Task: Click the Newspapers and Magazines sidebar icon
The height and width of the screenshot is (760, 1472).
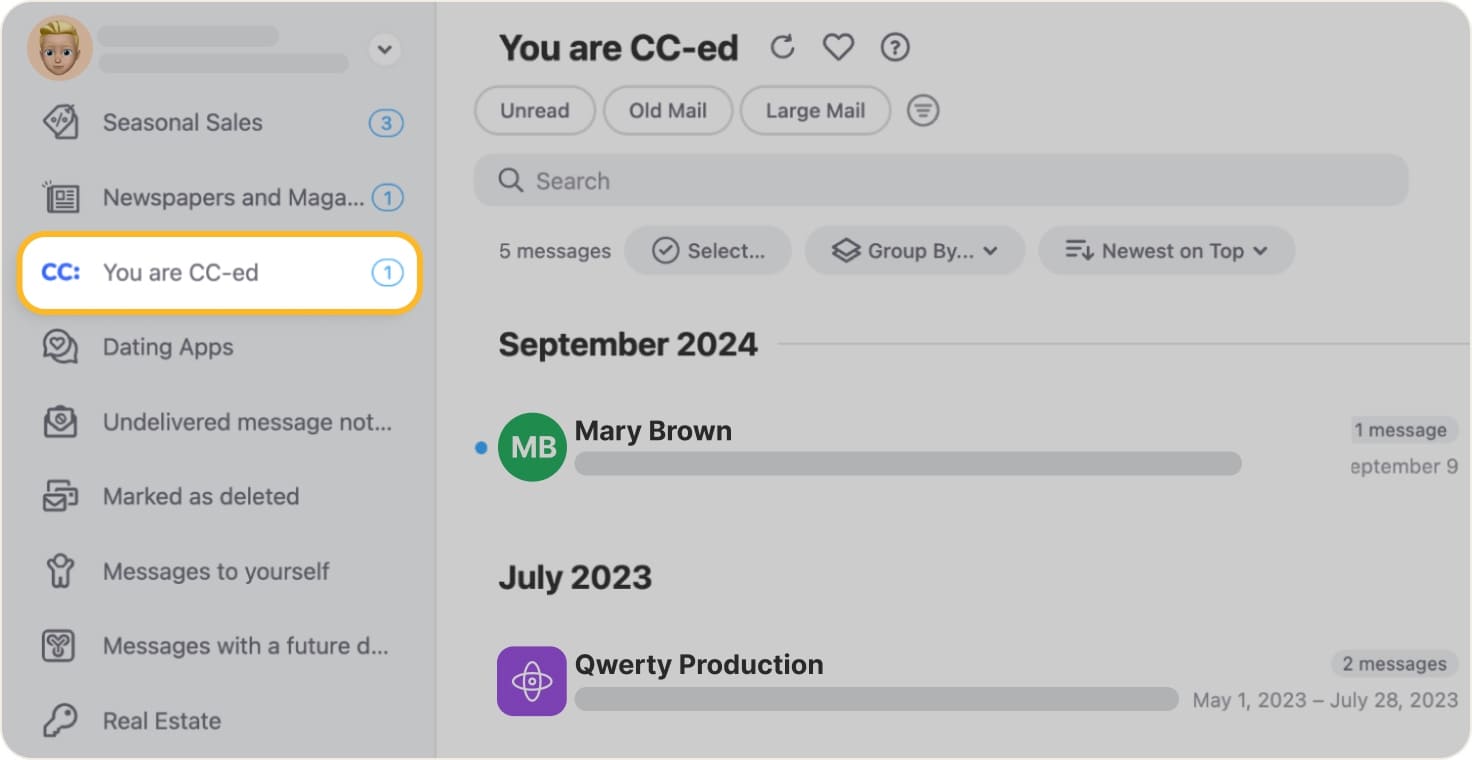Action: pyautogui.click(x=61, y=197)
